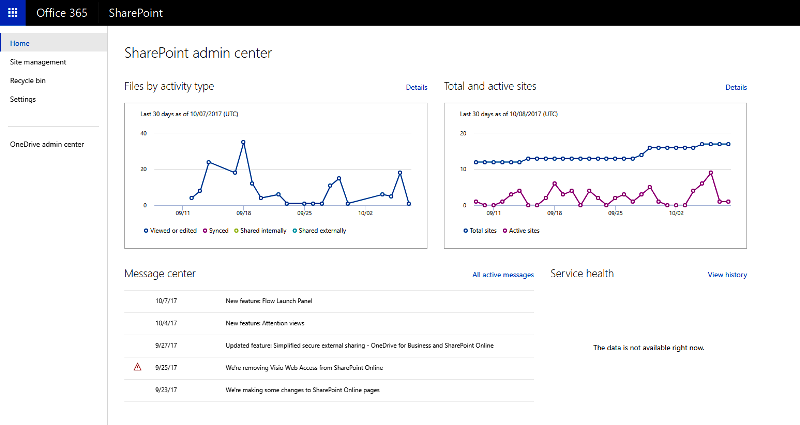The width and height of the screenshot is (800, 425).
Task: Open Settings in the left navigation
Action: tap(23, 99)
